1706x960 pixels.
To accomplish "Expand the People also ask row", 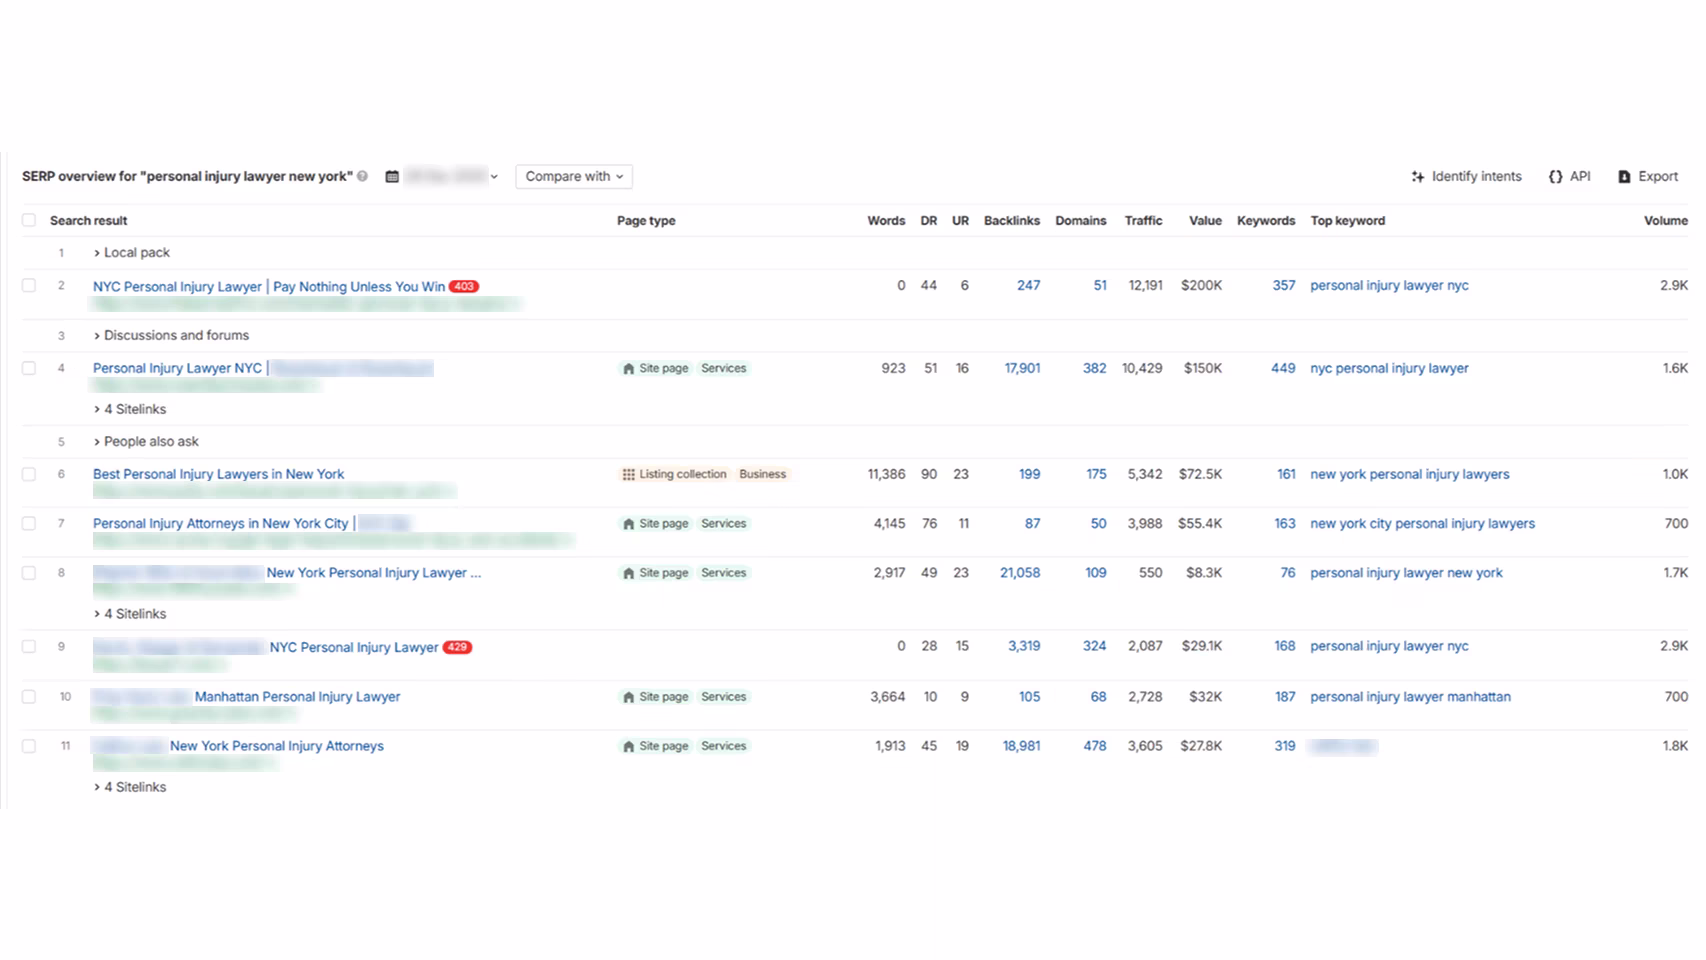I will [x=146, y=441].
